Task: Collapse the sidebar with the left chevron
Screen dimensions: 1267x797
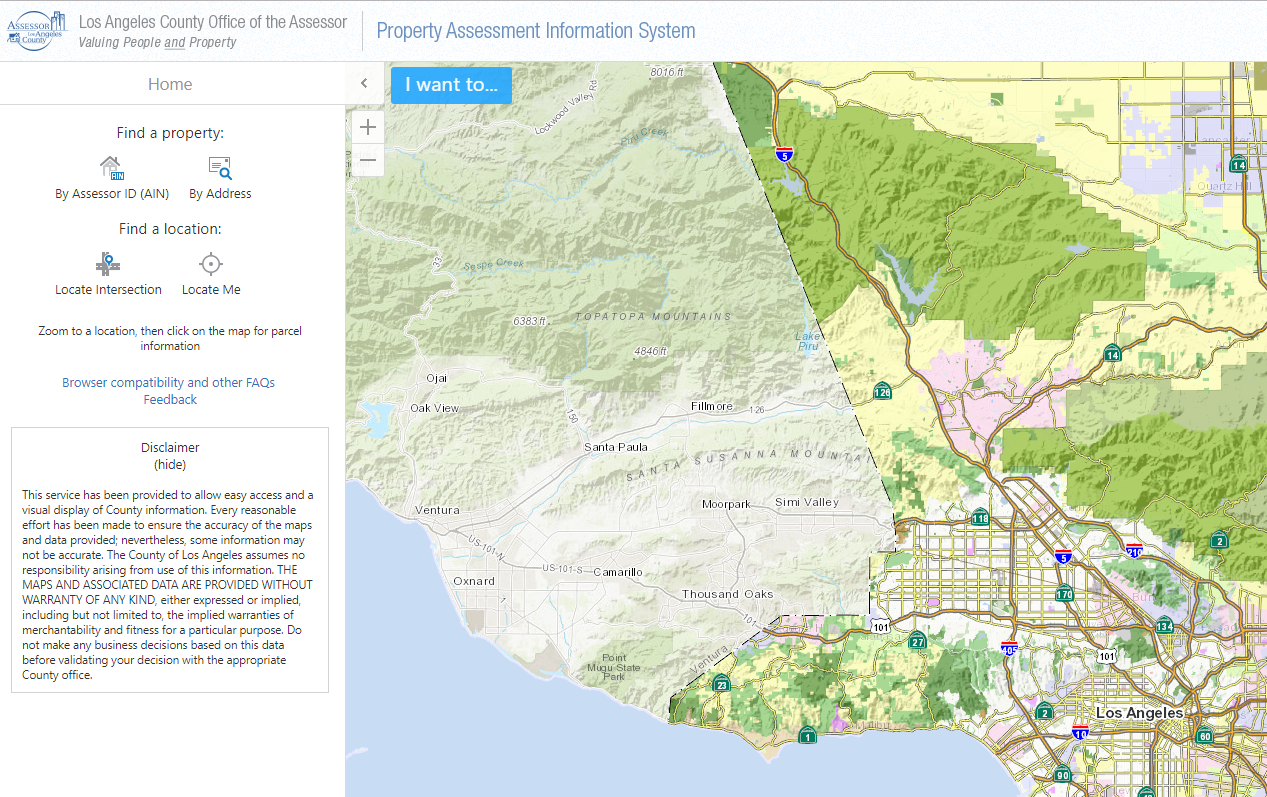Action: 364,83
